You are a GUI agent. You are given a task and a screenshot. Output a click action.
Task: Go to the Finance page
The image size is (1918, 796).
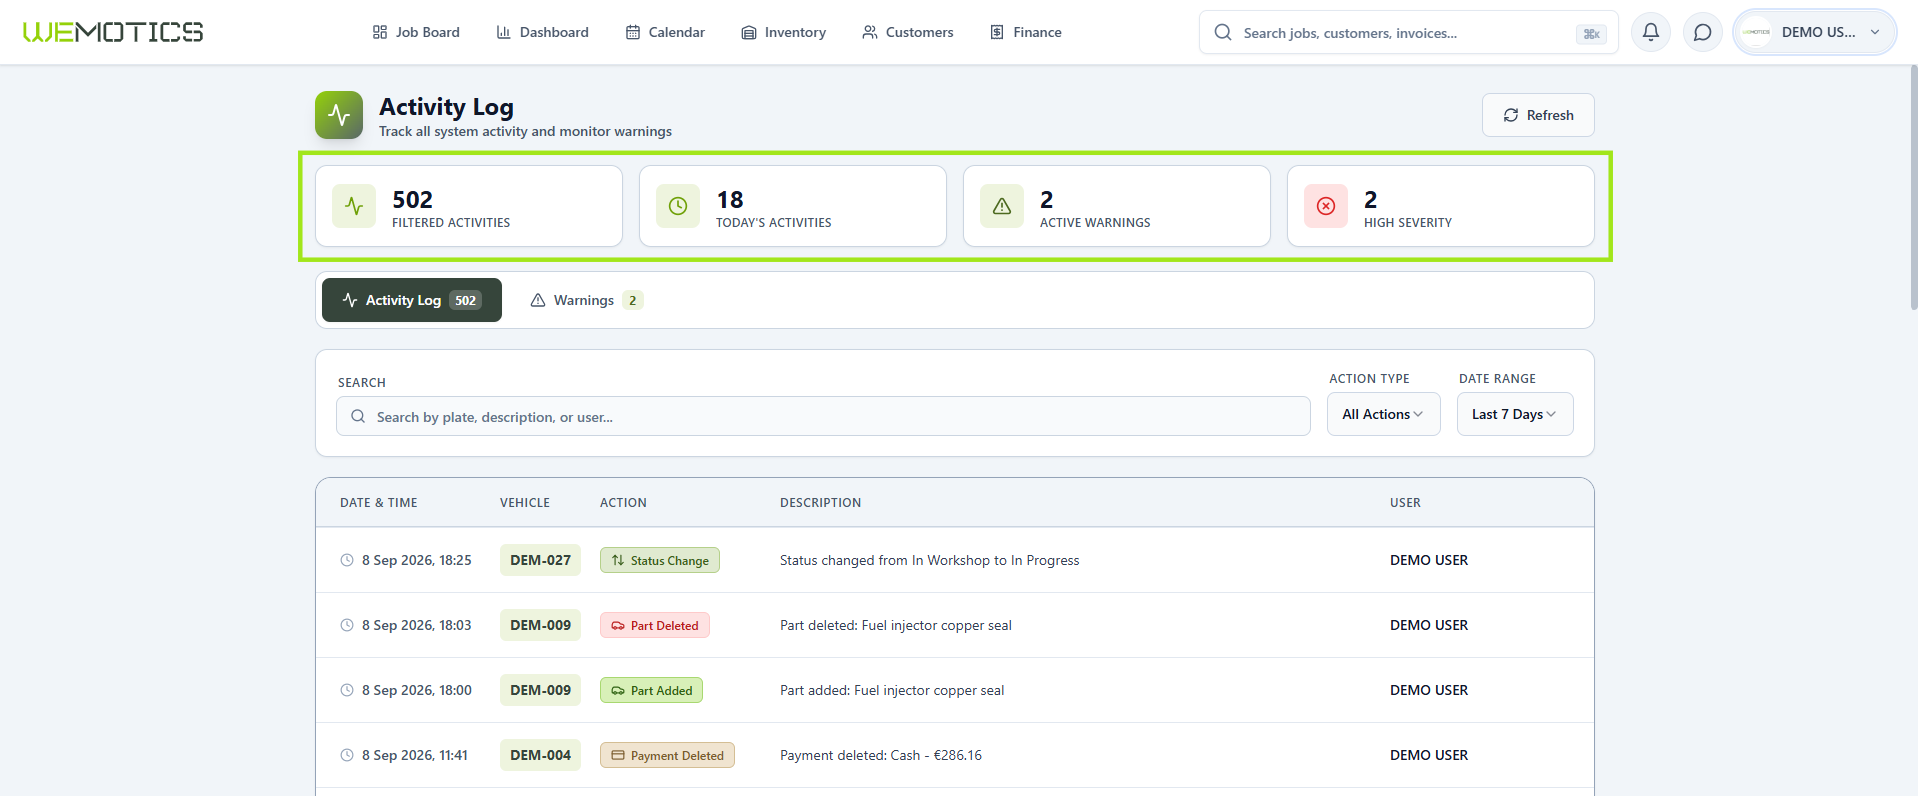coord(1026,32)
